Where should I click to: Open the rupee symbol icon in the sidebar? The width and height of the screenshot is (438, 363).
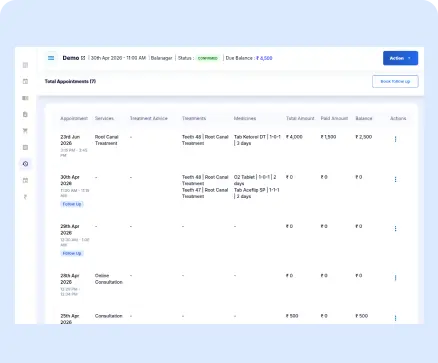25,197
